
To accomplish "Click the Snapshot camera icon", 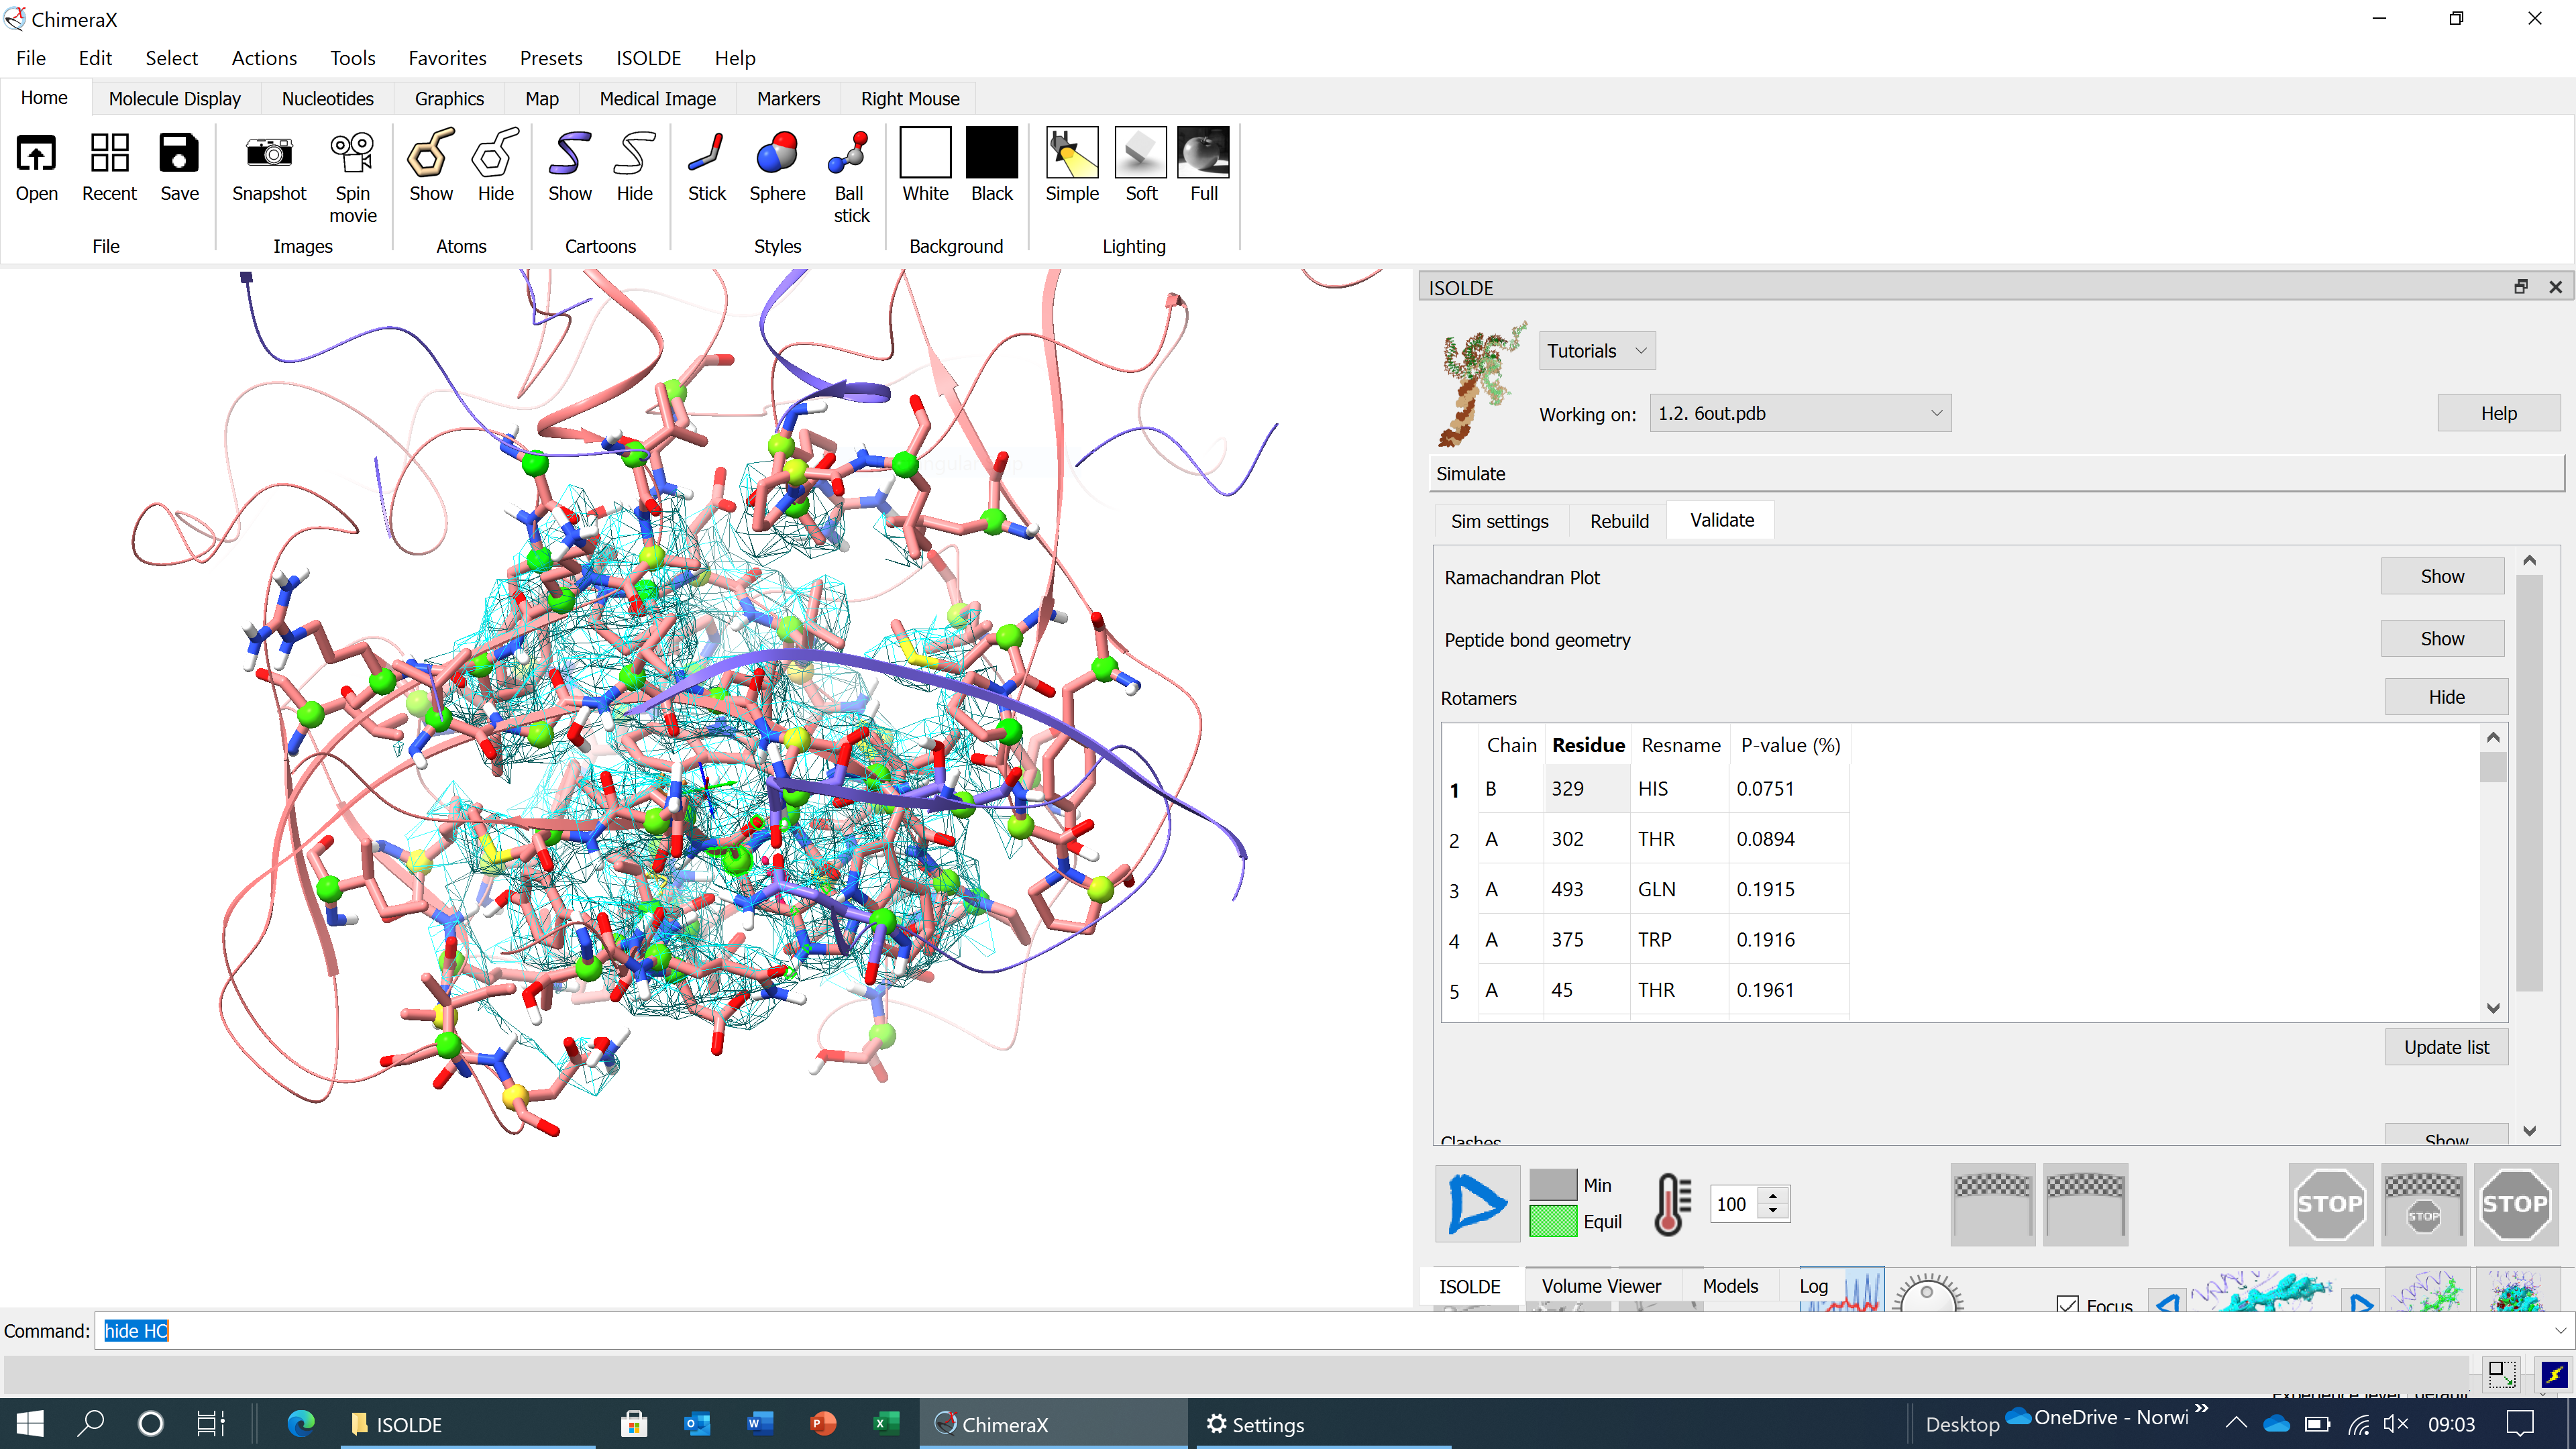I will coord(268,155).
